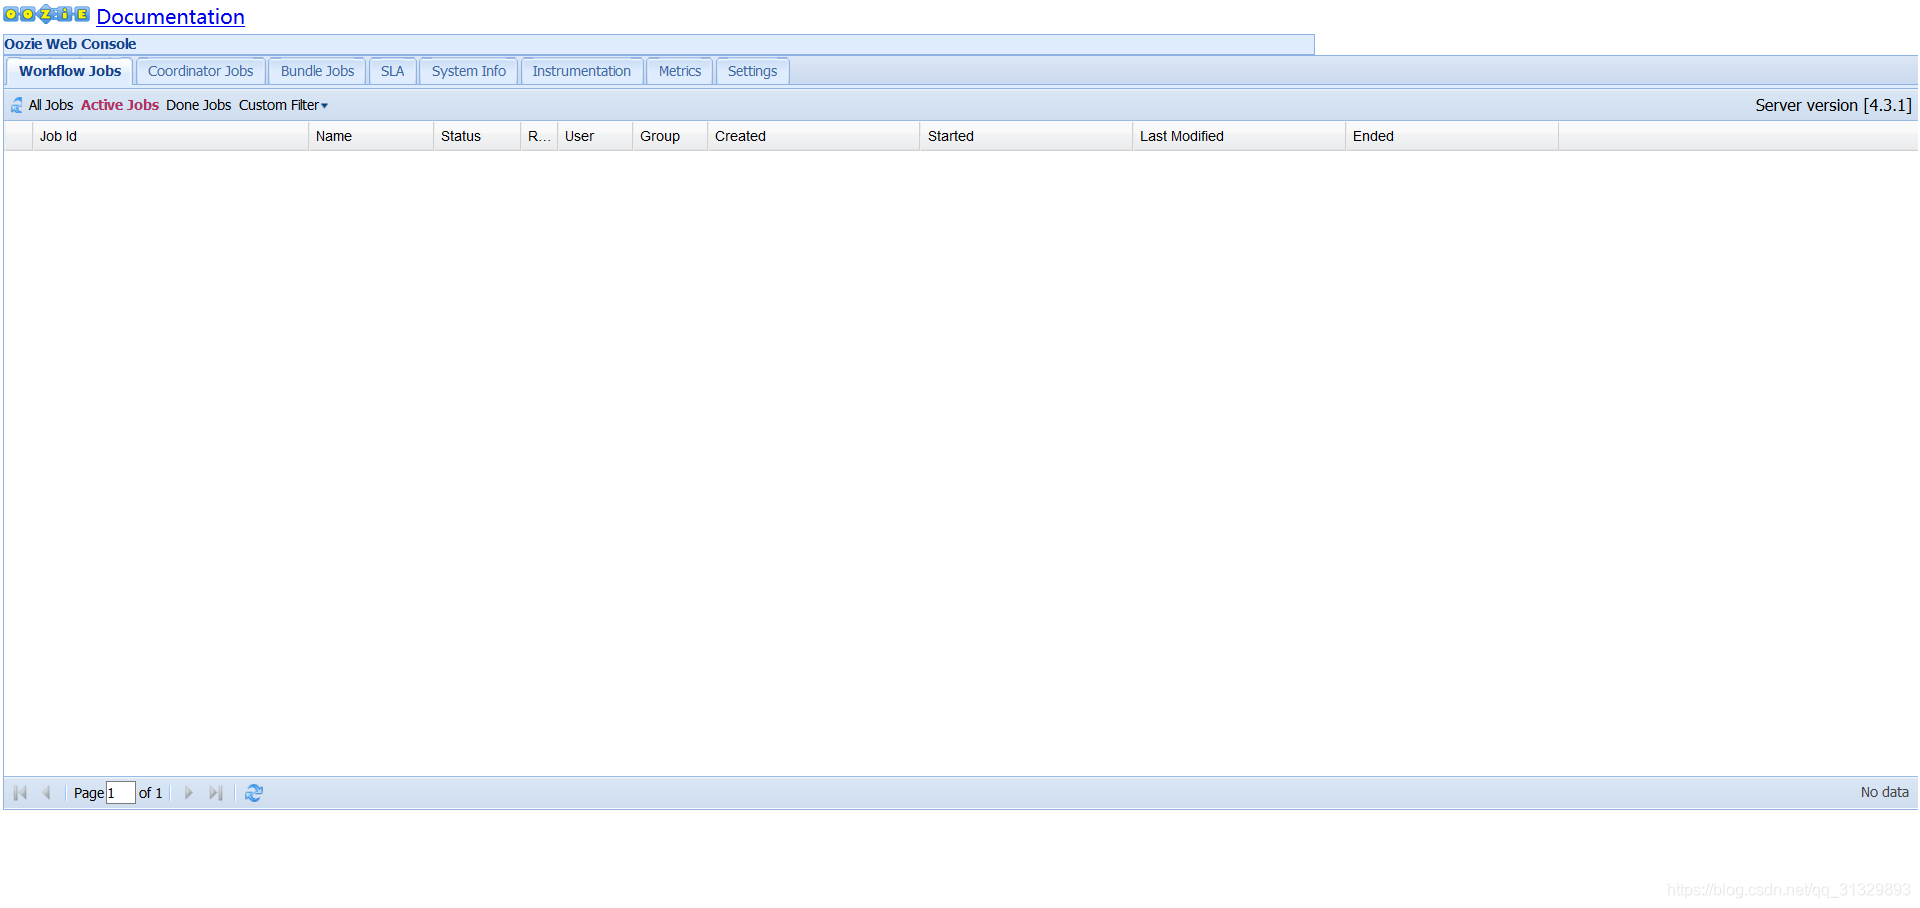Viewport: 1920px width, 908px height.
Task: Go to the first page
Action: [x=20, y=793]
